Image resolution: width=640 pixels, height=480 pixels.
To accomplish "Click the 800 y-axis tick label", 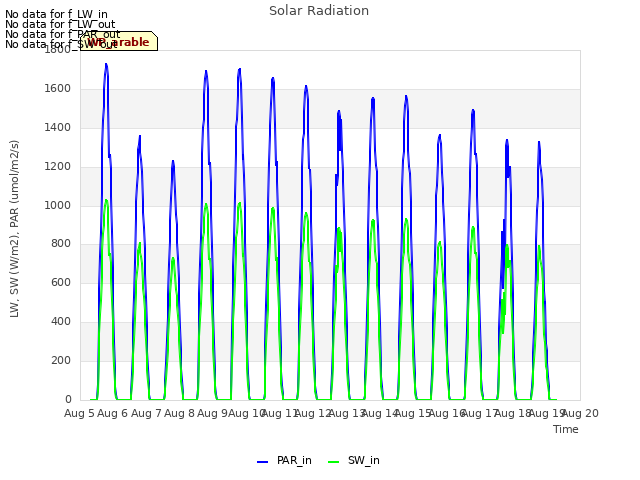I will tap(61, 244).
